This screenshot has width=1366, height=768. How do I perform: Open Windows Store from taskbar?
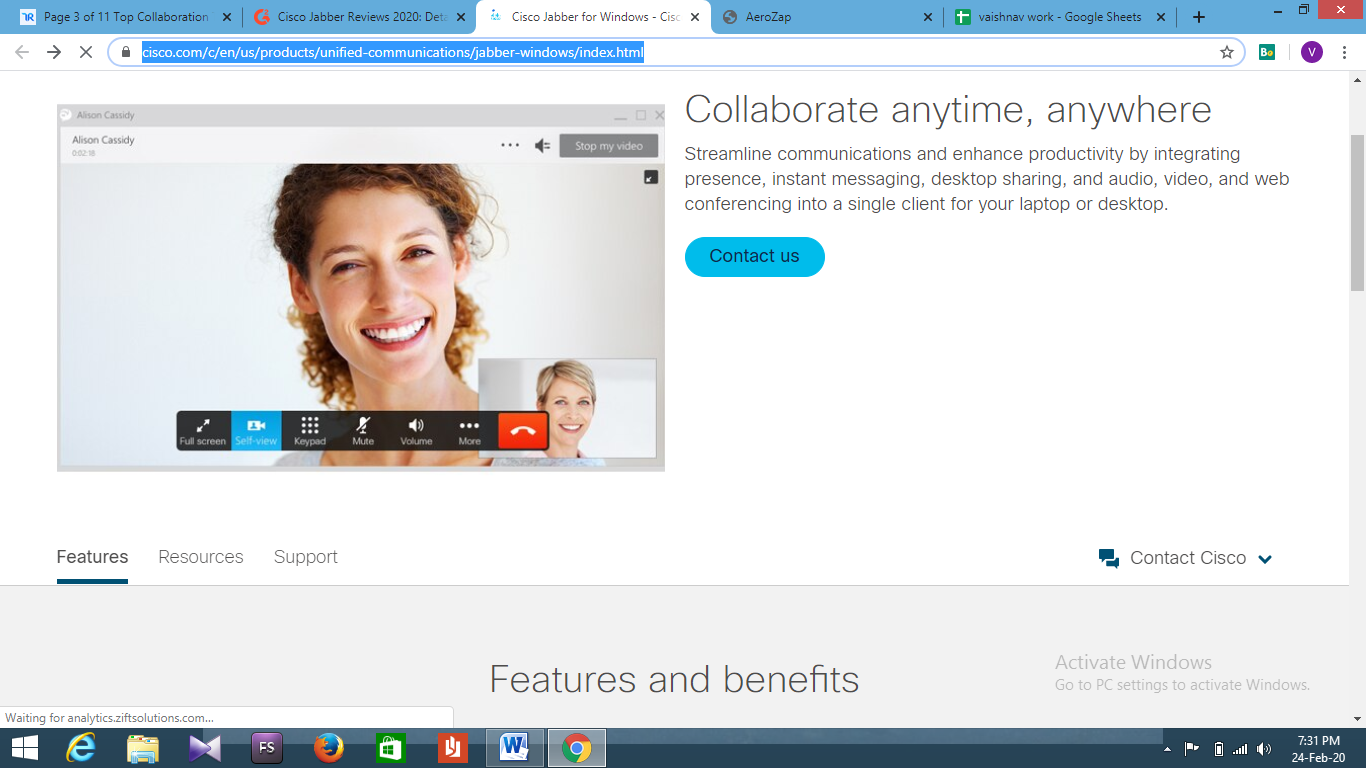point(390,748)
